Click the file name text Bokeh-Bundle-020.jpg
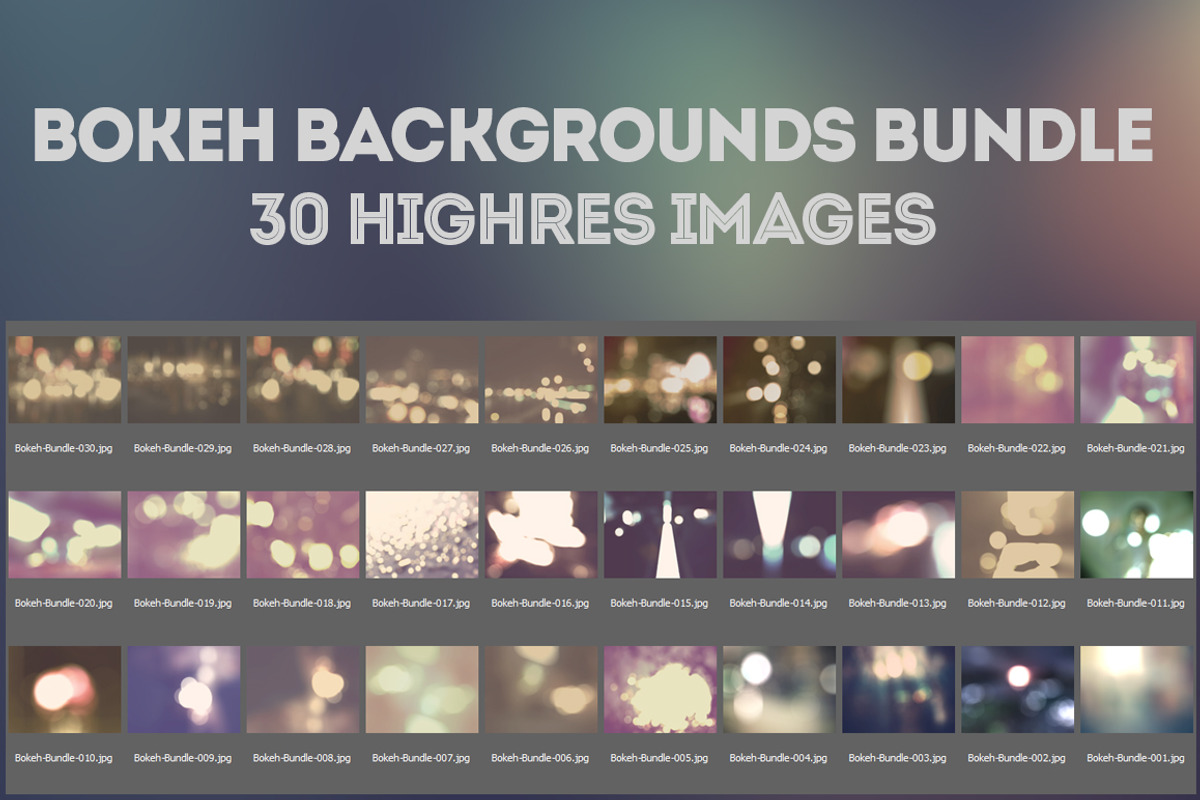 [x=64, y=604]
